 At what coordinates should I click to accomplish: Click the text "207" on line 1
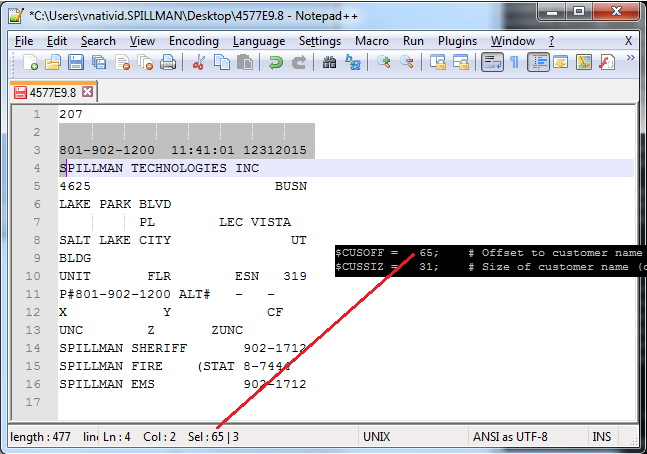coord(71,114)
